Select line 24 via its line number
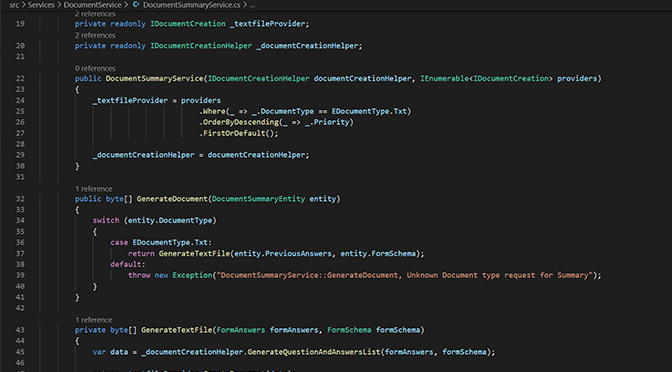Image resolution: width=672 pixels, height=372 pixels. (x=20, y=100)
